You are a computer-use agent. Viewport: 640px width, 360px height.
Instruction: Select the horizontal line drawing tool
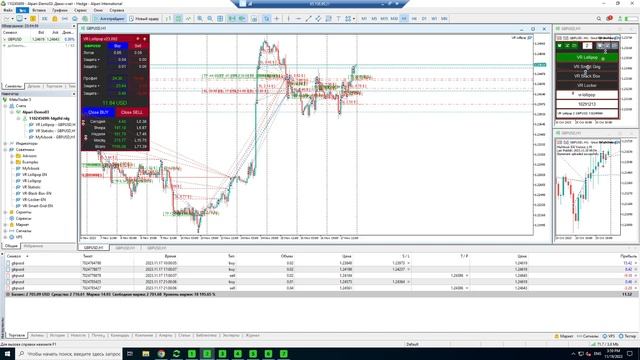click(298, 18)
